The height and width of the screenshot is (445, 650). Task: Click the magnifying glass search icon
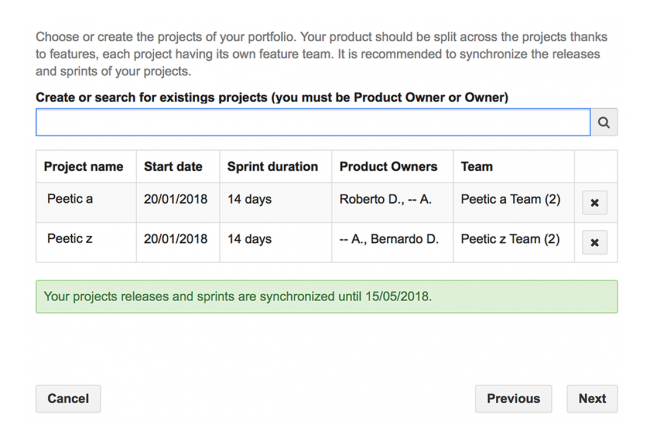tap(604, 122)
